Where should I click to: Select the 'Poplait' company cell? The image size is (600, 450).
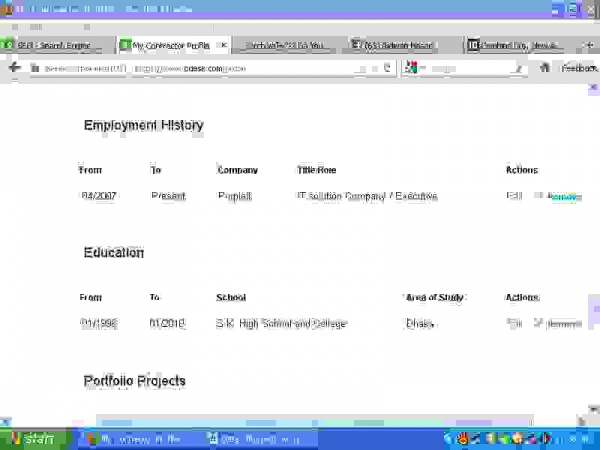tap(235, 196)
